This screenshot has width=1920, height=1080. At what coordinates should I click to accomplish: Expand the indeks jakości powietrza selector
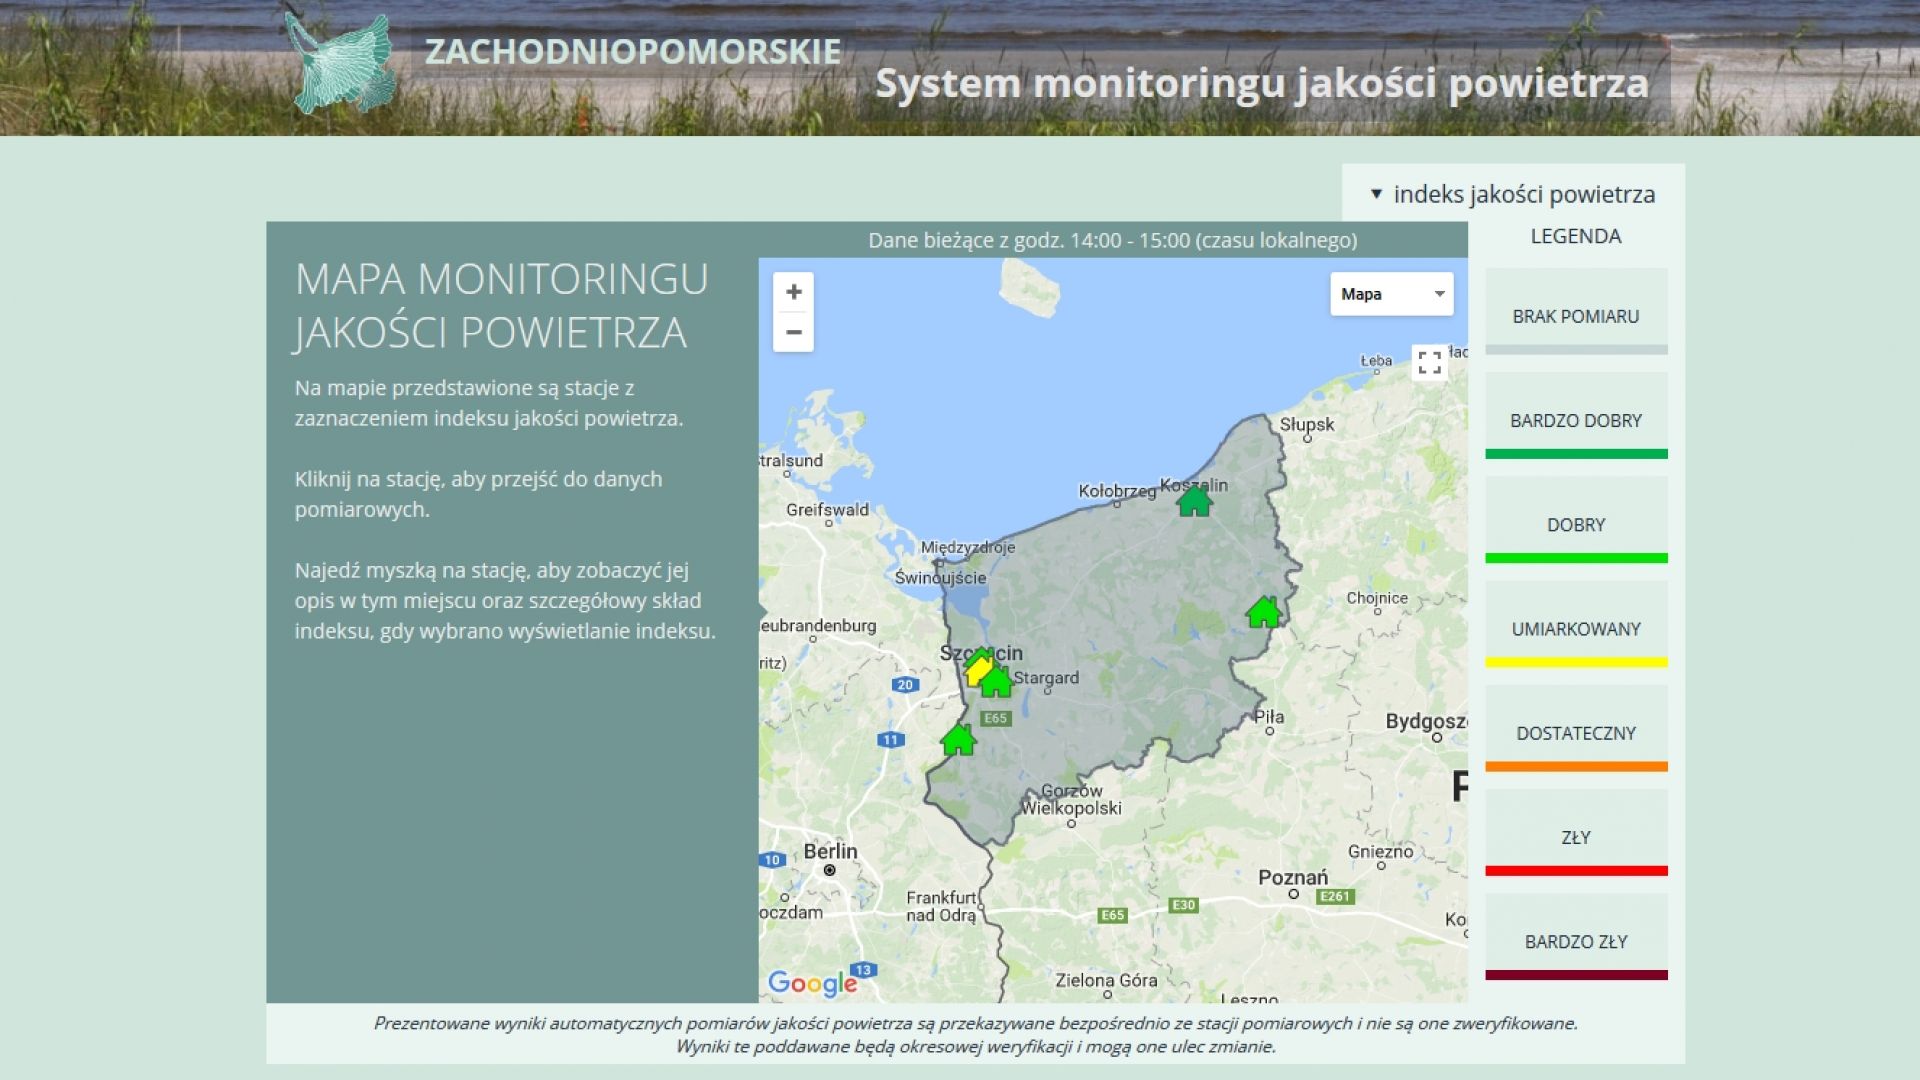[x=1512, y=194]
